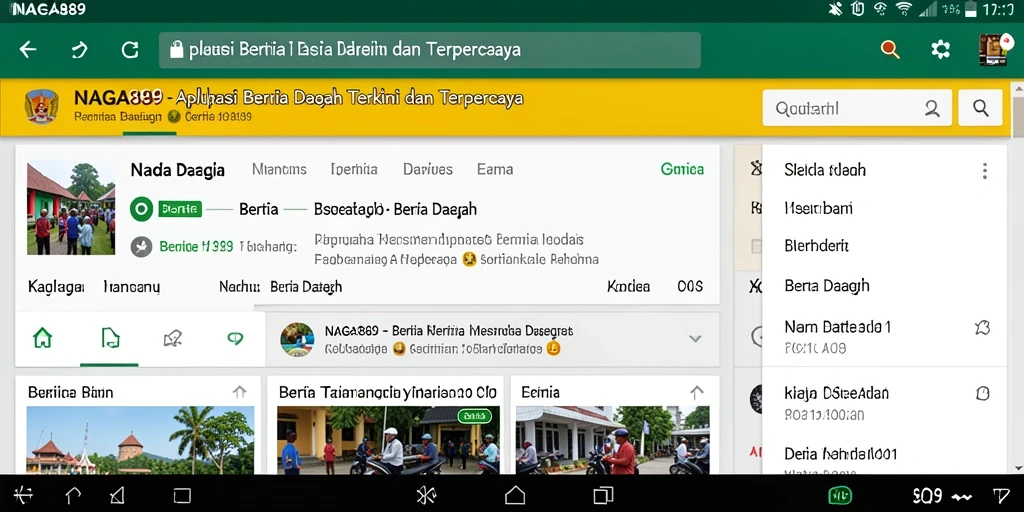Select the Nam Datteada 1 entry

click(837, 327)
